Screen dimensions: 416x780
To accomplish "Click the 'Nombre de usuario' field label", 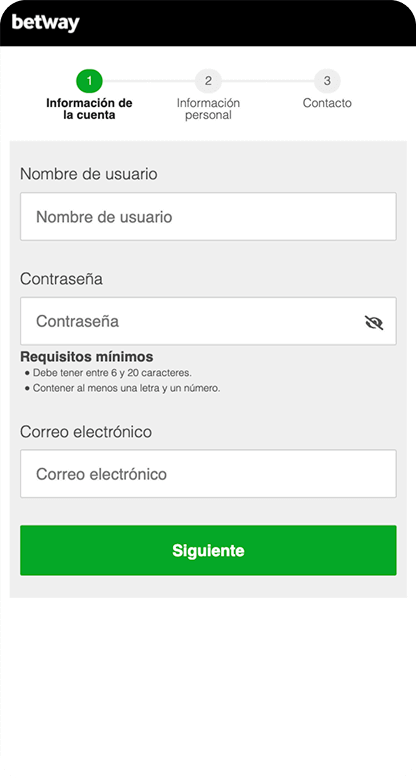I will click(x=89, y=174).
